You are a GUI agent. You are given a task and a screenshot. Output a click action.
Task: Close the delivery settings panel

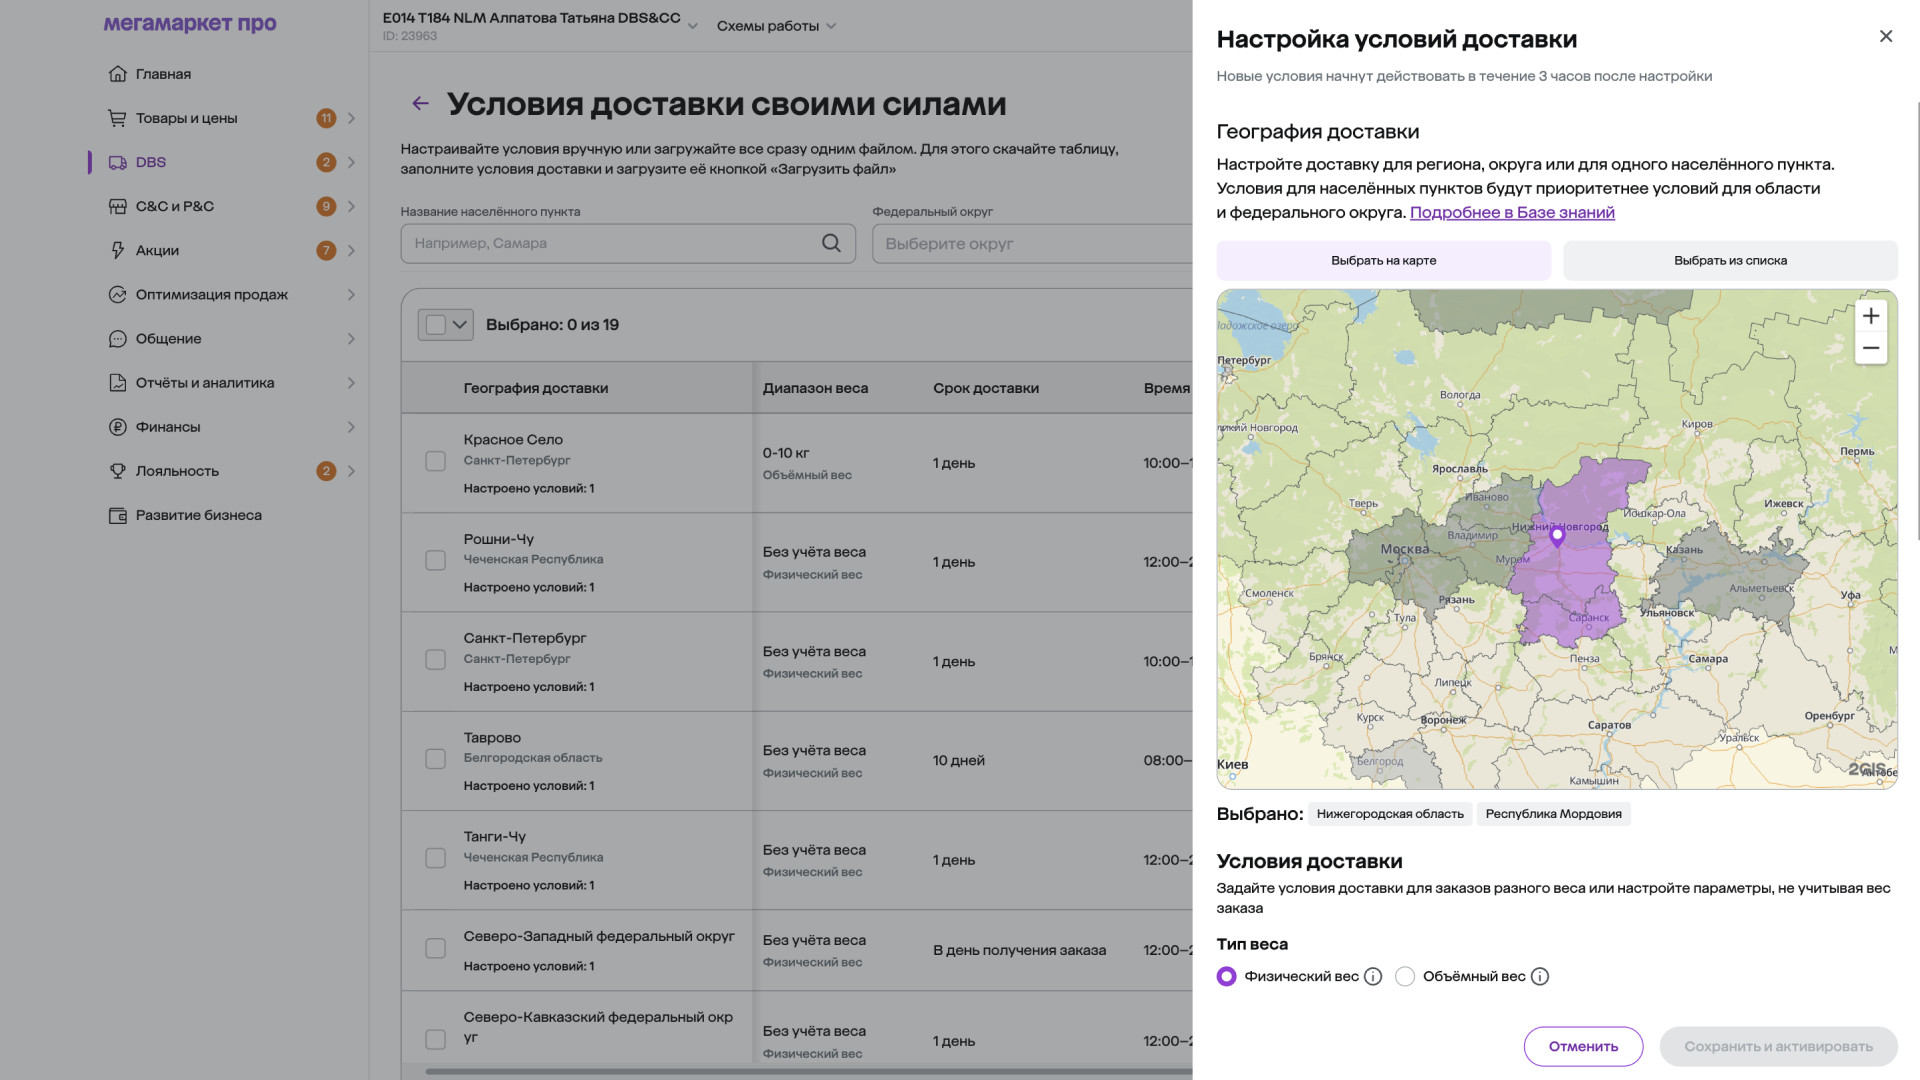(1886, 36)
